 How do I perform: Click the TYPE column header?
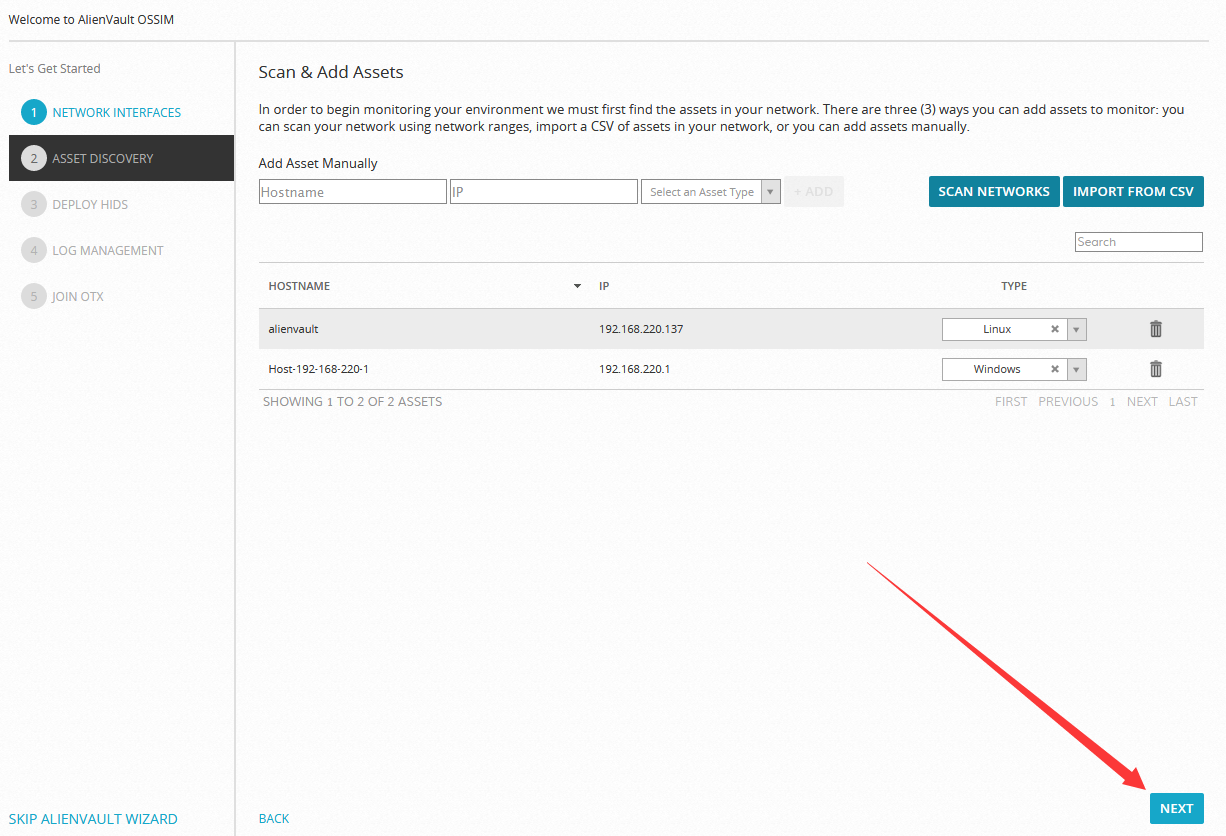1014,286
